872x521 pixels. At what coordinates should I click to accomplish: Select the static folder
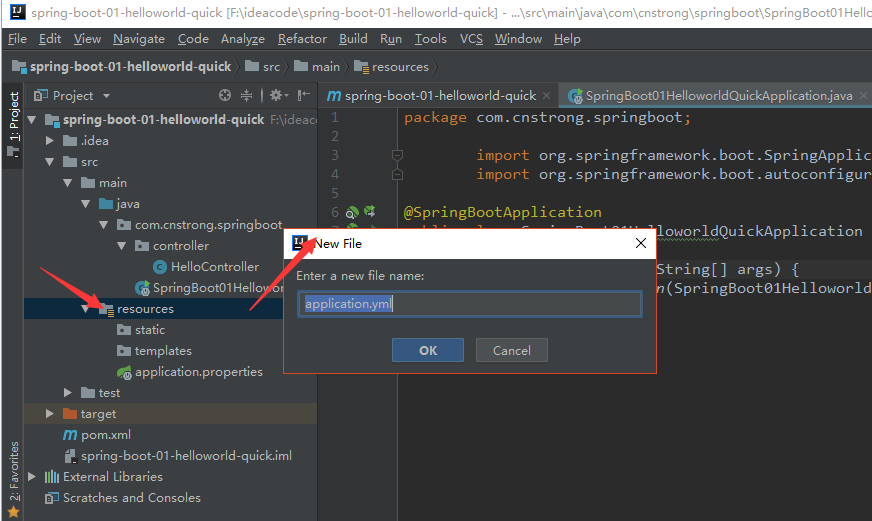(x=150, y=330)
